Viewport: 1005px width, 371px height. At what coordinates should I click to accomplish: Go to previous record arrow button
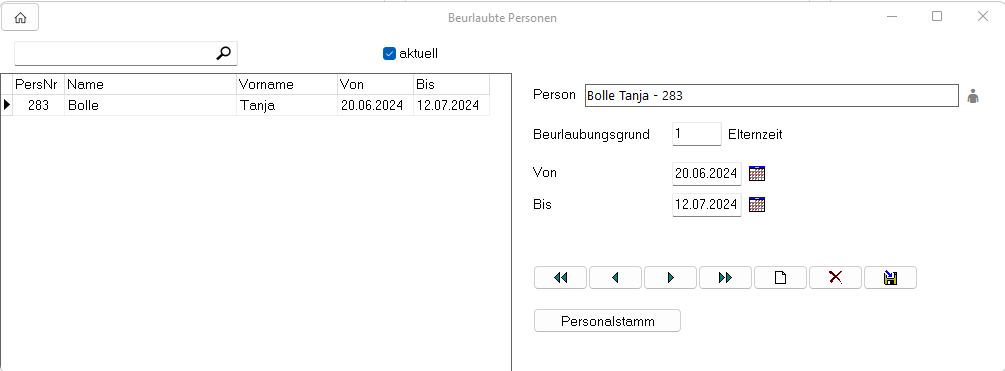615,277
